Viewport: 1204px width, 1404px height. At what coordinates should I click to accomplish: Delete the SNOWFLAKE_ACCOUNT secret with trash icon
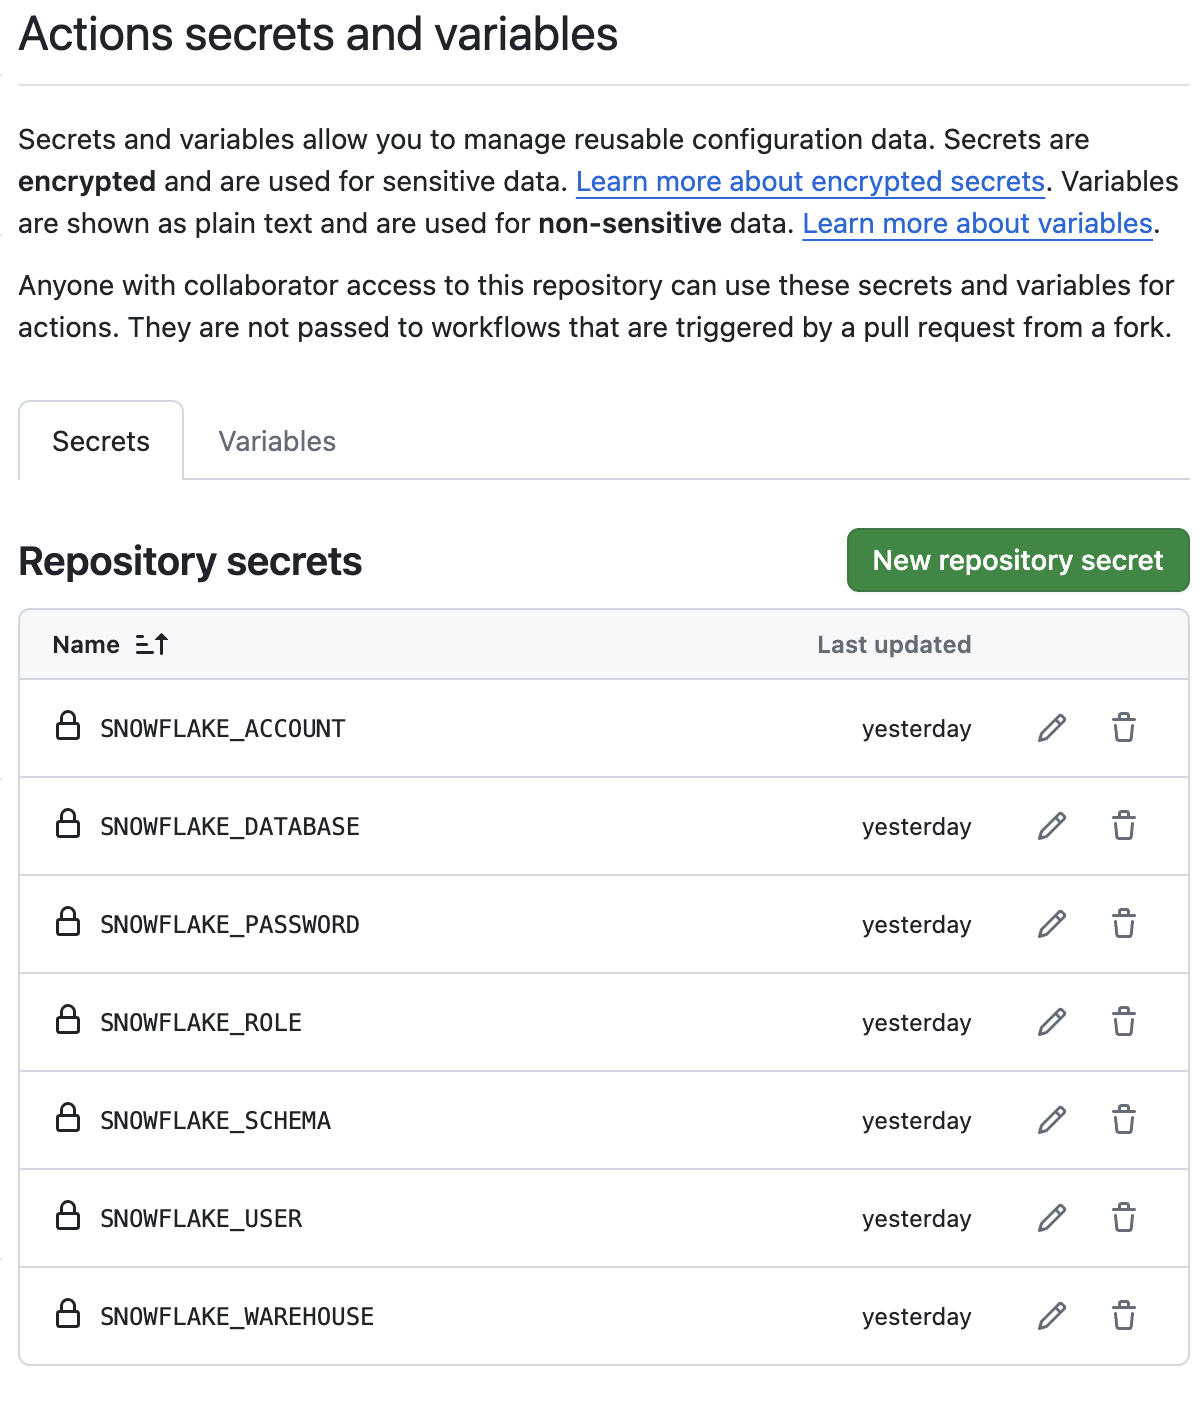1124,728
